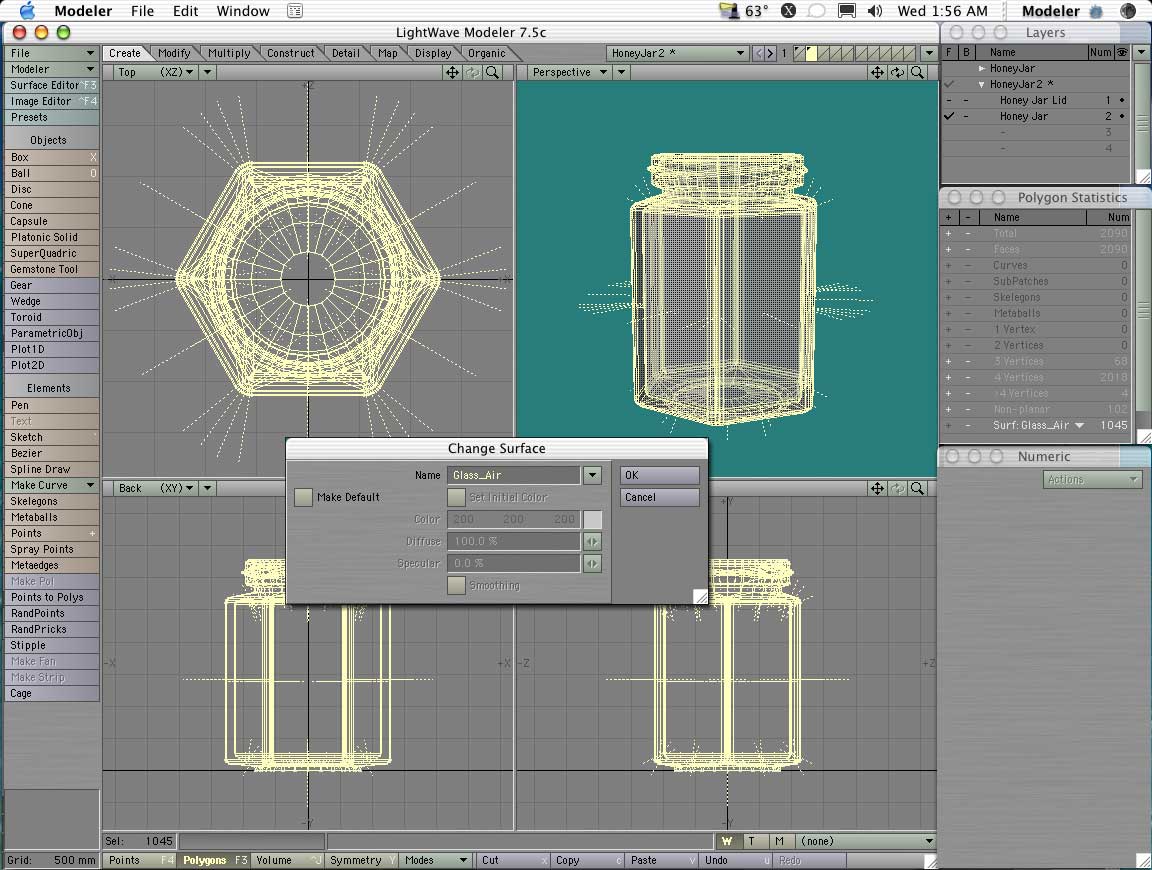
Task: Select highlighted layer button 2 in layer bank
Action: point(811,53)
